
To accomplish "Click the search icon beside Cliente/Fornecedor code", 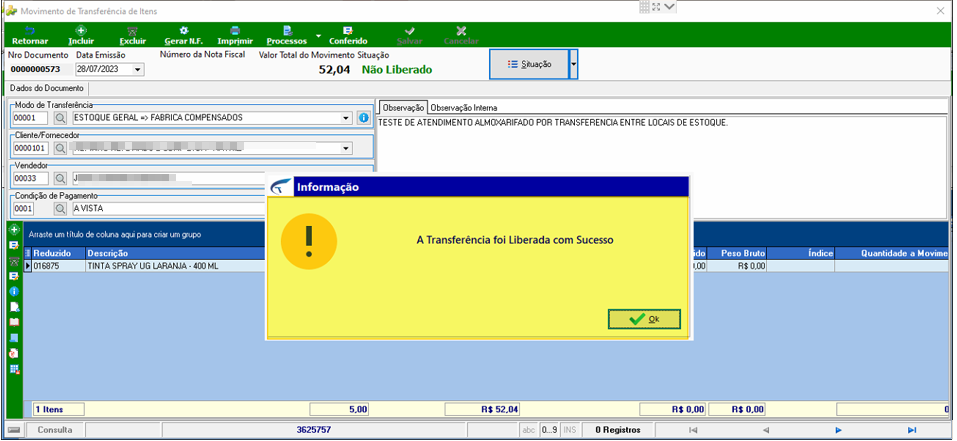I will pos(60,148).
